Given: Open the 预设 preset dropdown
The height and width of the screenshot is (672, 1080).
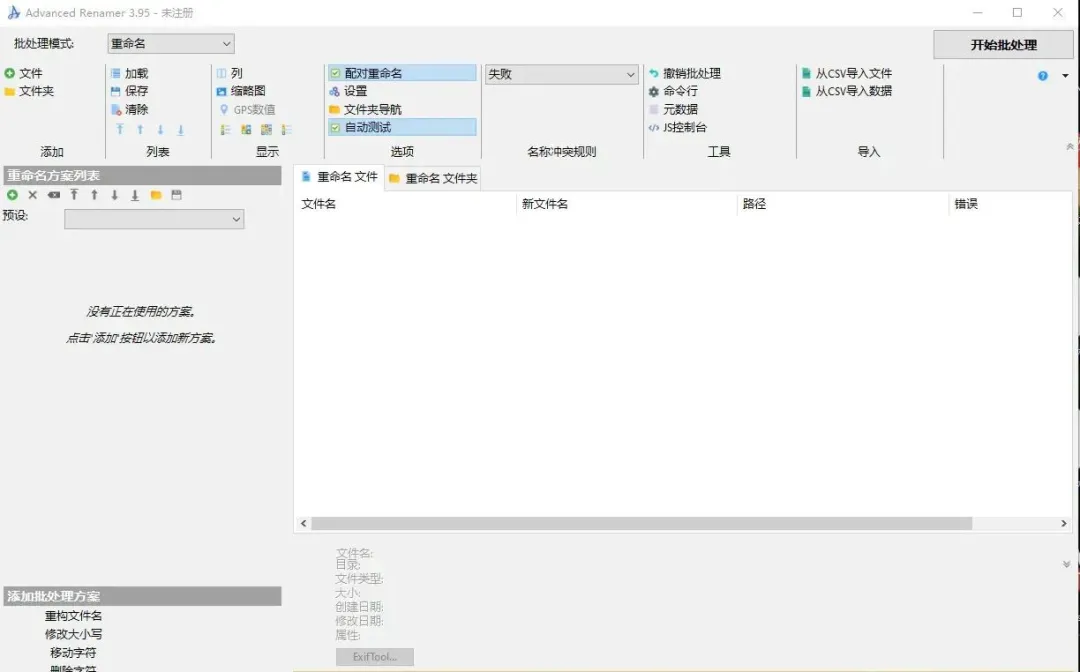Looking at the screenshot, I should pos(154,219).
